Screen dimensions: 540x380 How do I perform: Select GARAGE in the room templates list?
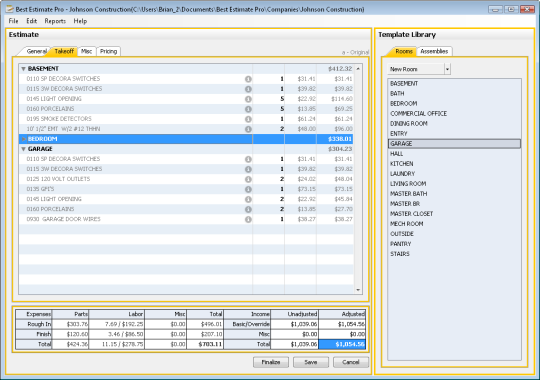(454, 144)
